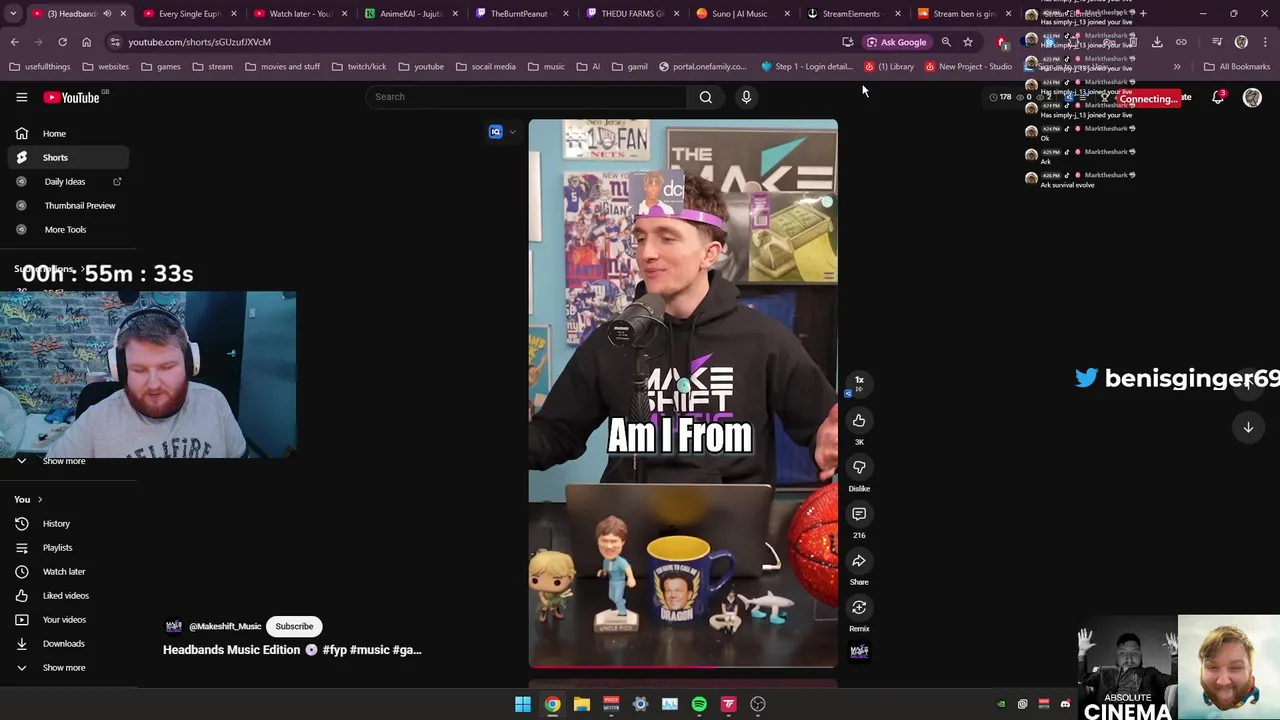Open Chrome three-dot menu
The height and width of the screenshot is (720, 1280).
(x=1265, y=42)
